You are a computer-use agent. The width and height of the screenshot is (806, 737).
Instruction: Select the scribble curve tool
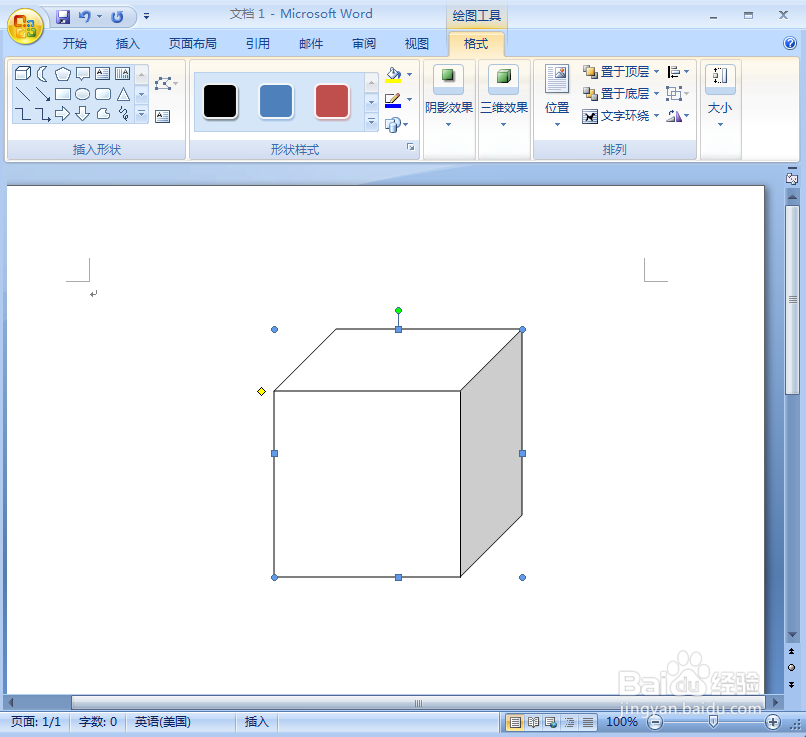[x=123, y=114]
